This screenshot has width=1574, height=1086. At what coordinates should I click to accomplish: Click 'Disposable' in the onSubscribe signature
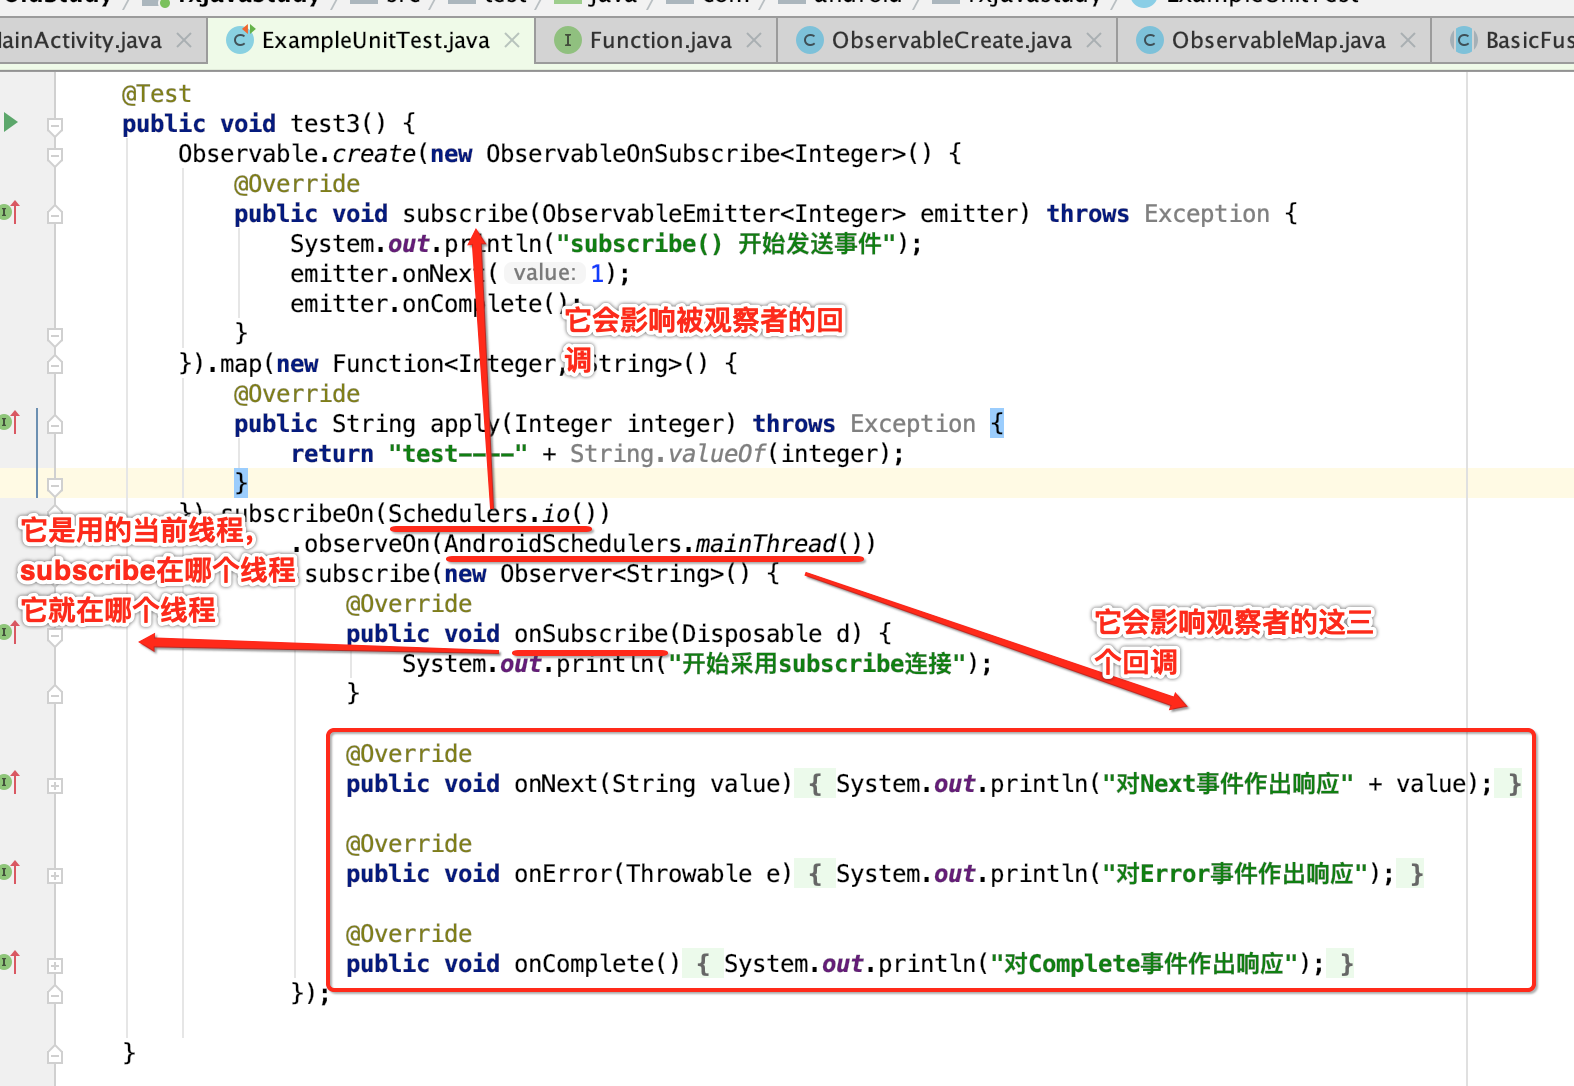pyautogui.click(x=752, y=634)
